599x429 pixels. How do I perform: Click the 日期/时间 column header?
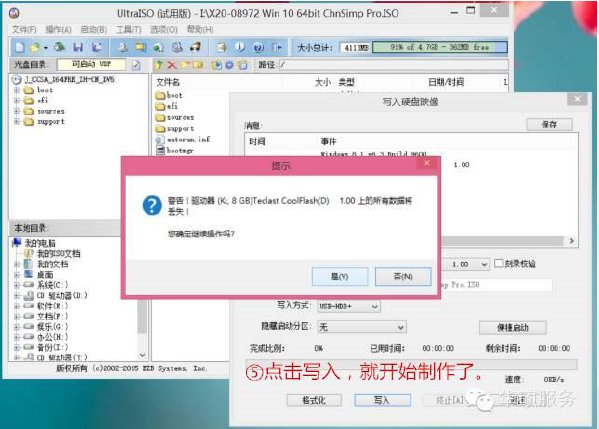click(x=446, y=82)
